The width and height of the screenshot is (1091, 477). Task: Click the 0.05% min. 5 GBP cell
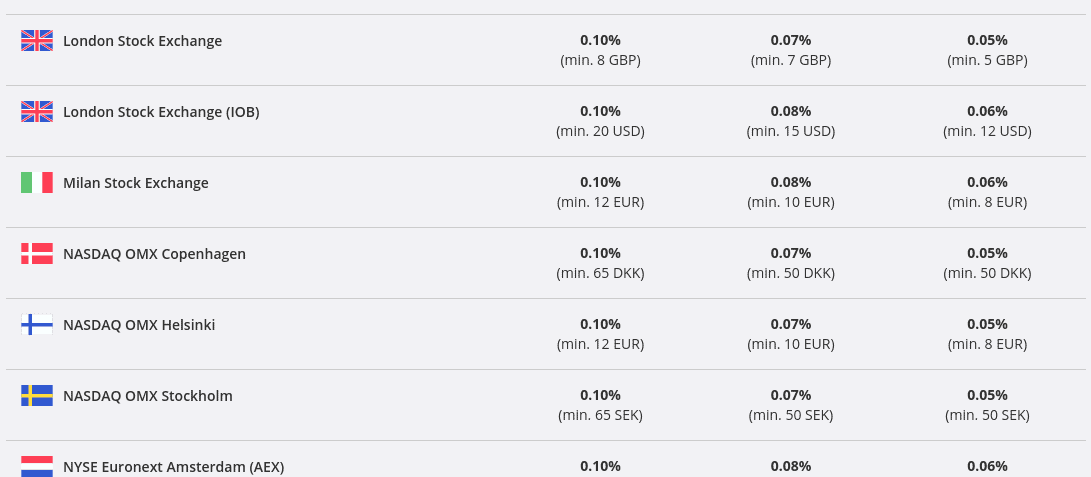(x=987, y=50)
